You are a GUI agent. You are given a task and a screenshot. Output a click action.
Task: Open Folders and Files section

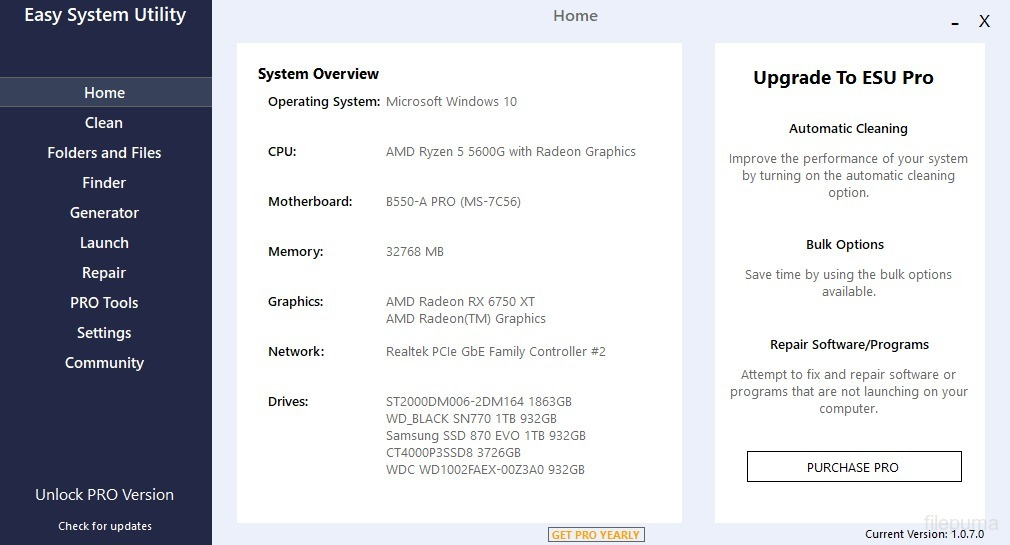104,153
